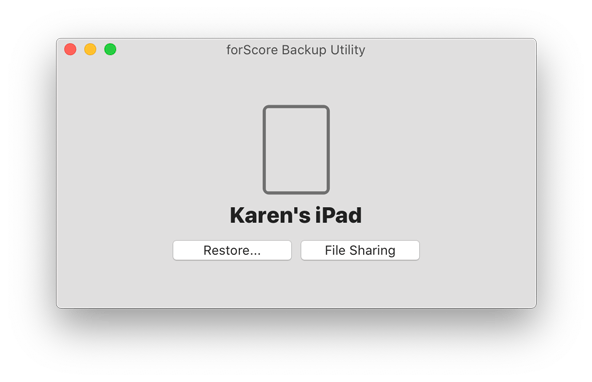Image resolution: width=592 pixels, height=382 pixels.
Task: Start restoring a backup via Restore...
Action: point(232,250)
